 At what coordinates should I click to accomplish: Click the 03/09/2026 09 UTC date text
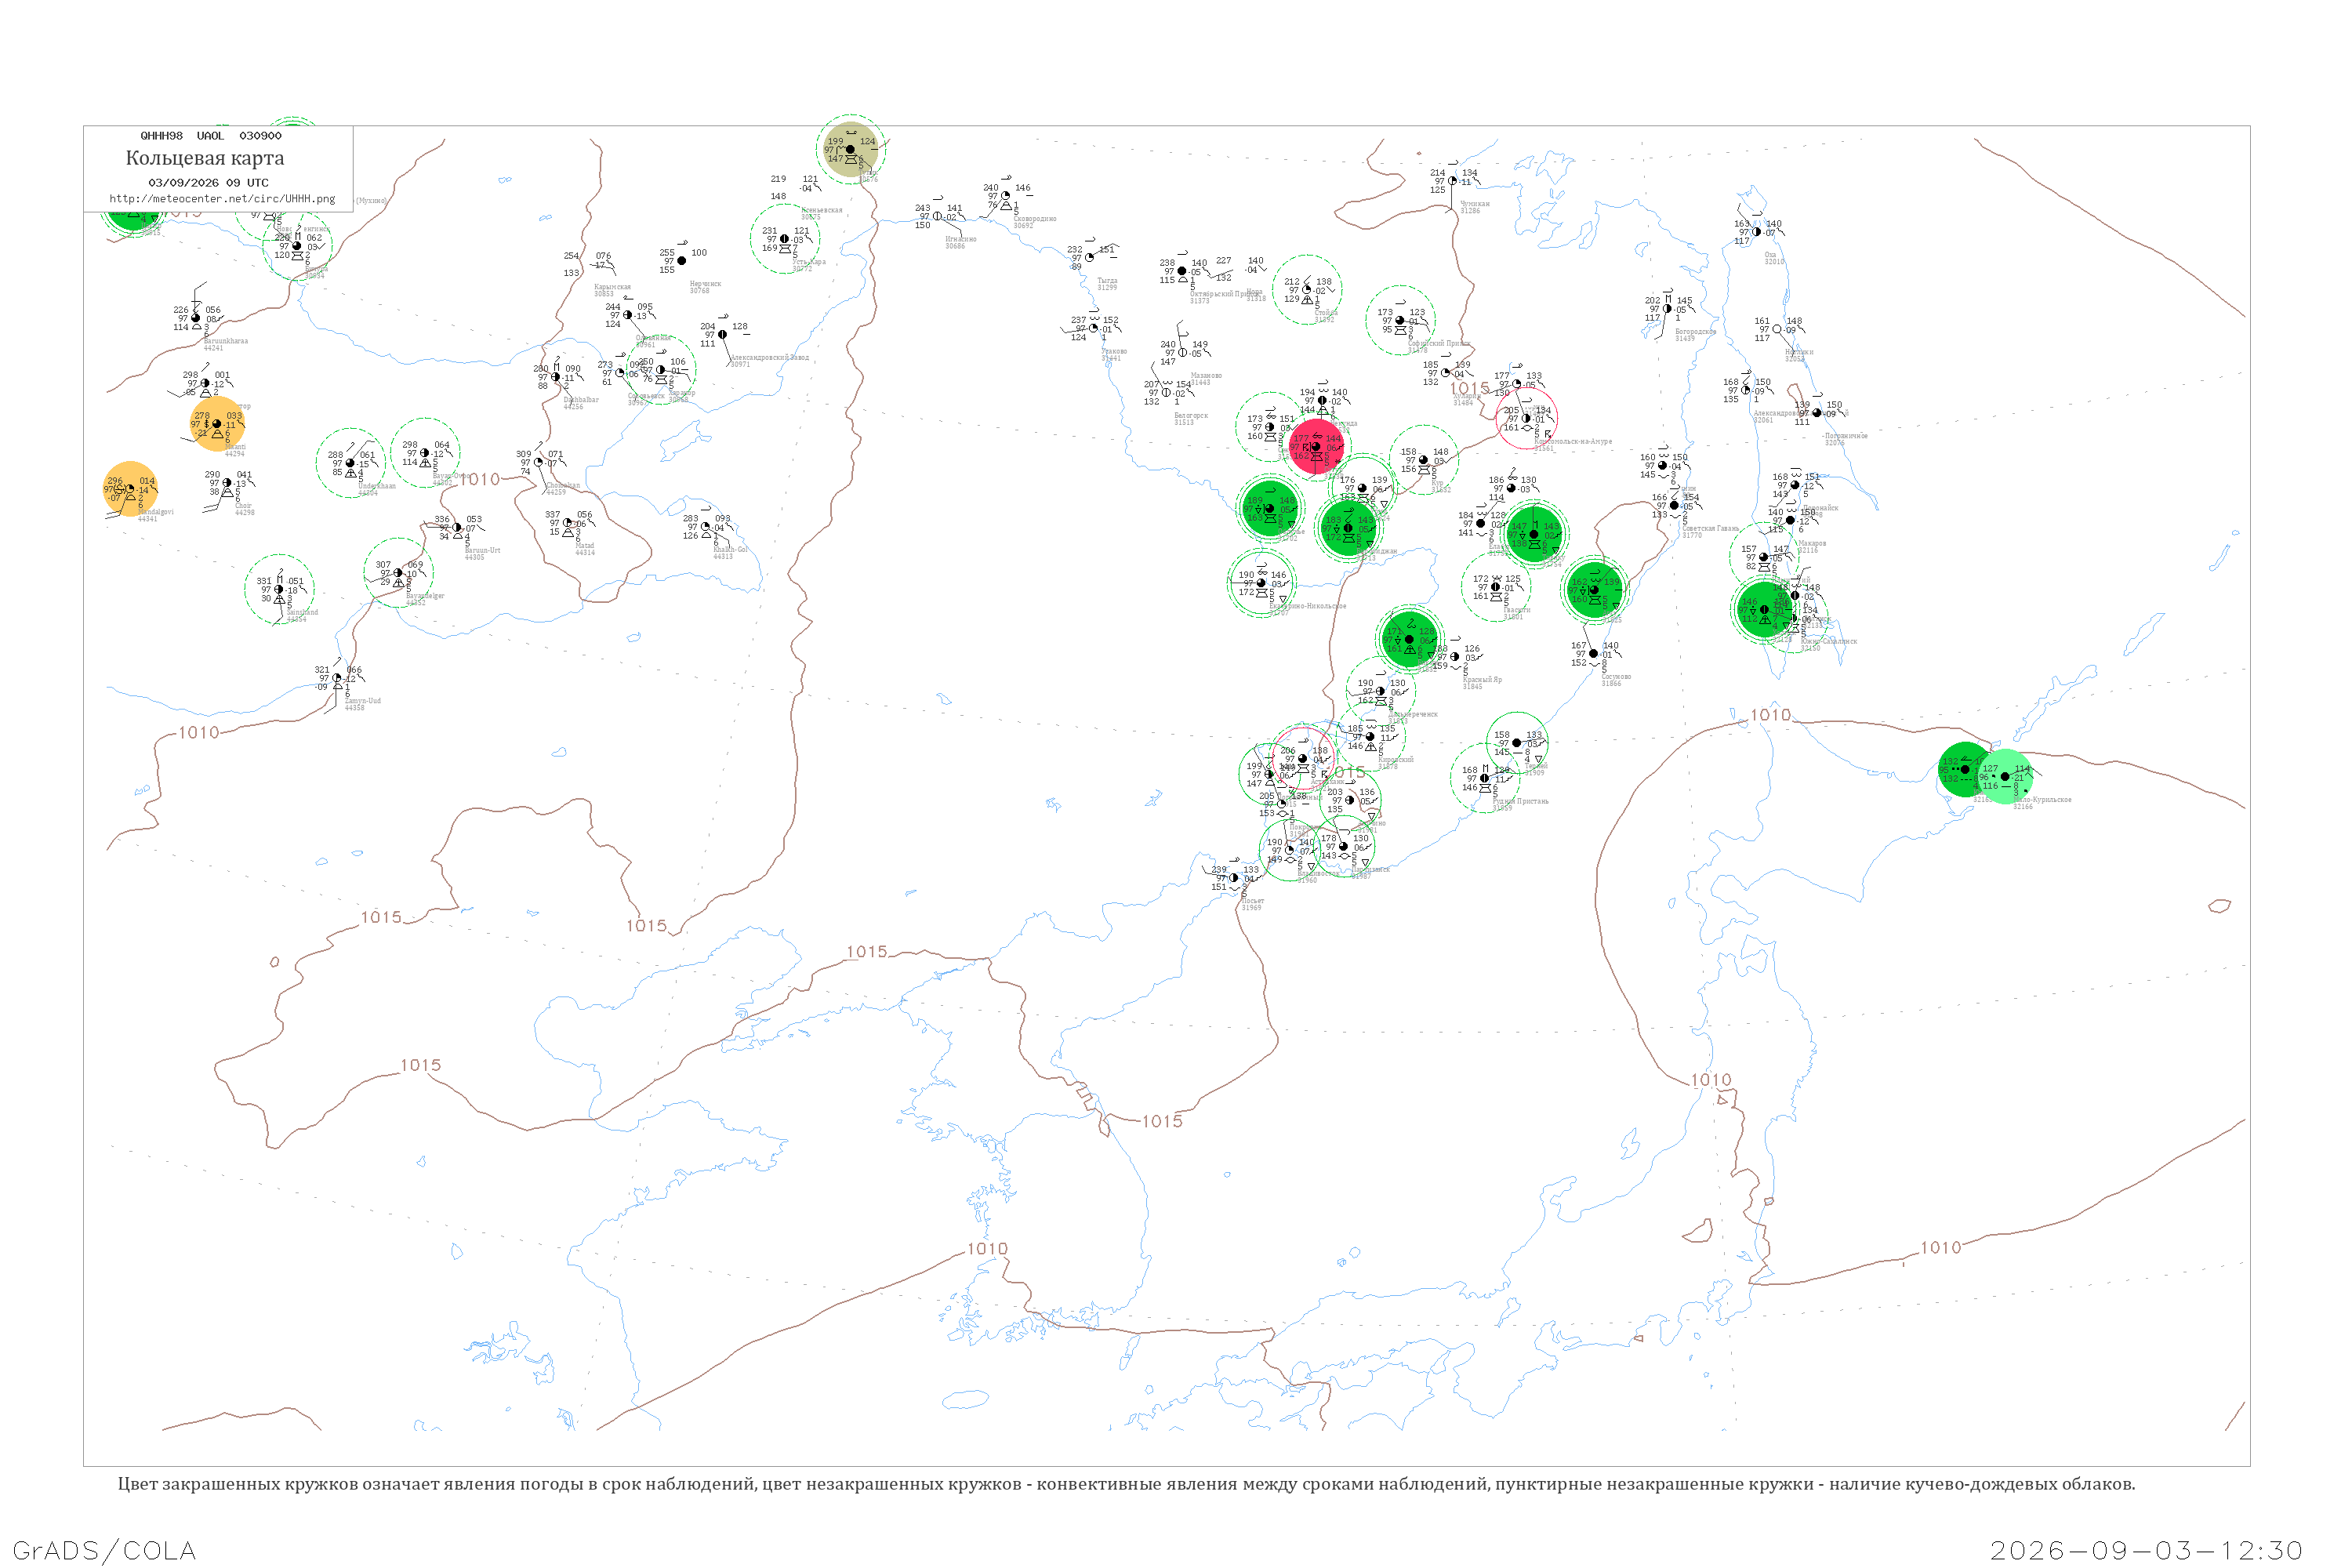(x=208, y=182)
